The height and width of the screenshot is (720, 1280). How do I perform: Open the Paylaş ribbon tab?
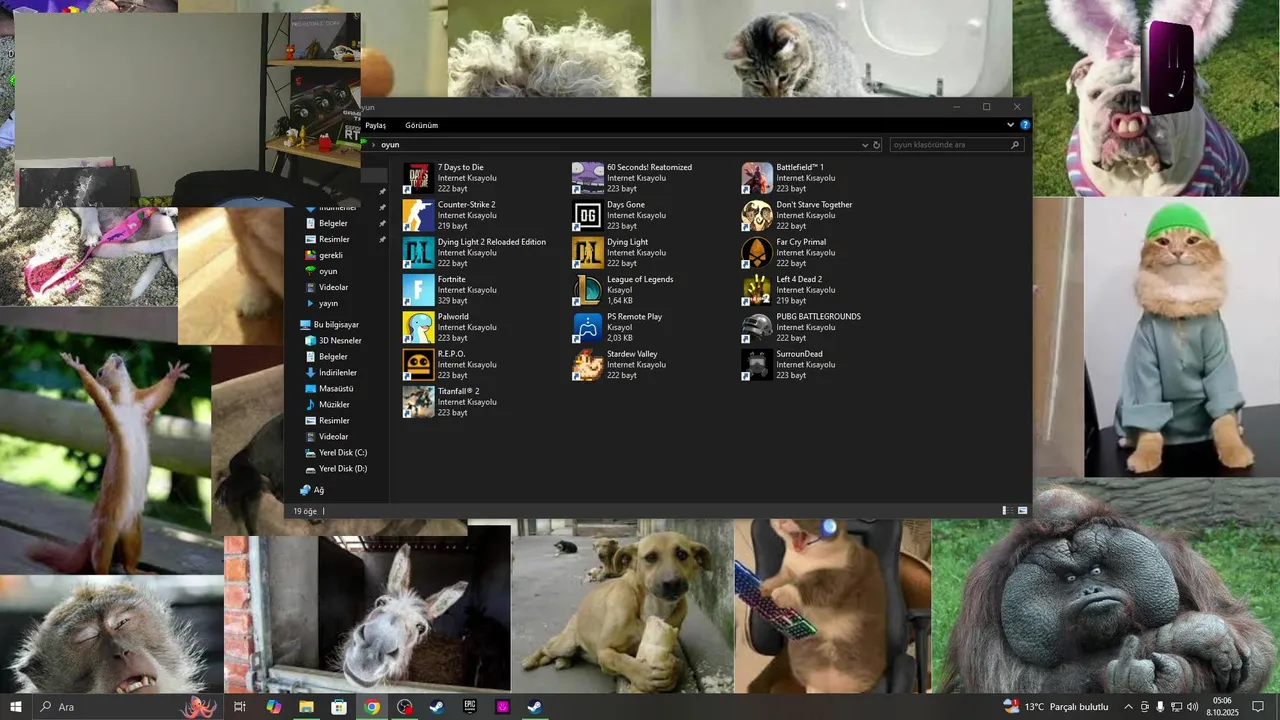pyautogui.click(x=375, y=125)
